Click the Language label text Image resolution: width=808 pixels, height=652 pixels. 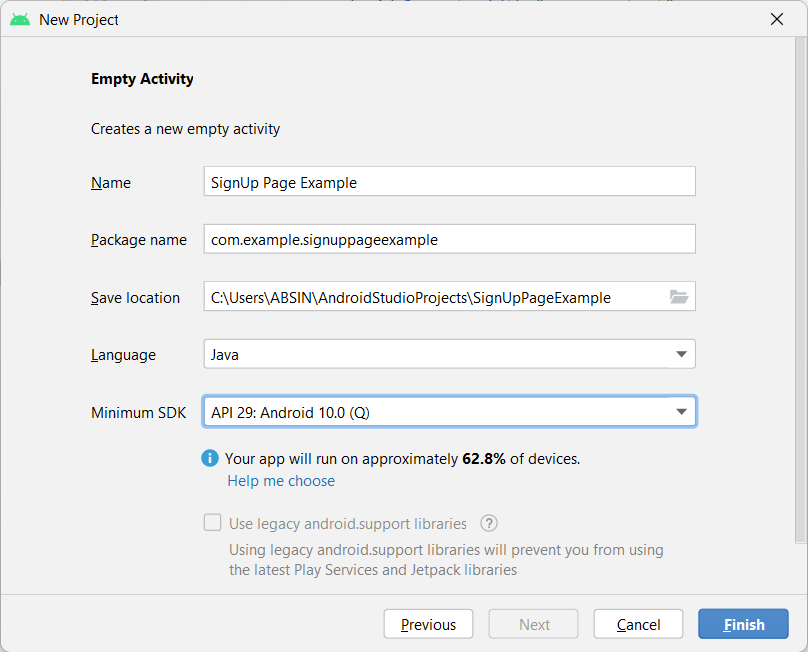[x=123, y=355]
